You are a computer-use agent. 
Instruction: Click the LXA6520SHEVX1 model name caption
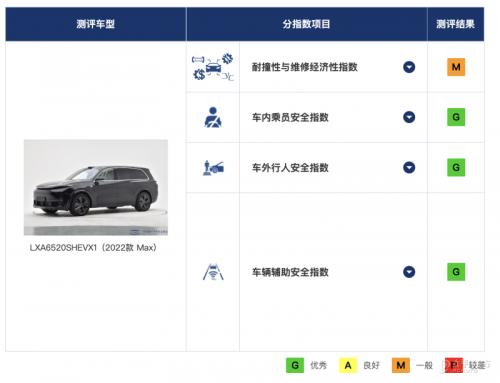[93, 248]
